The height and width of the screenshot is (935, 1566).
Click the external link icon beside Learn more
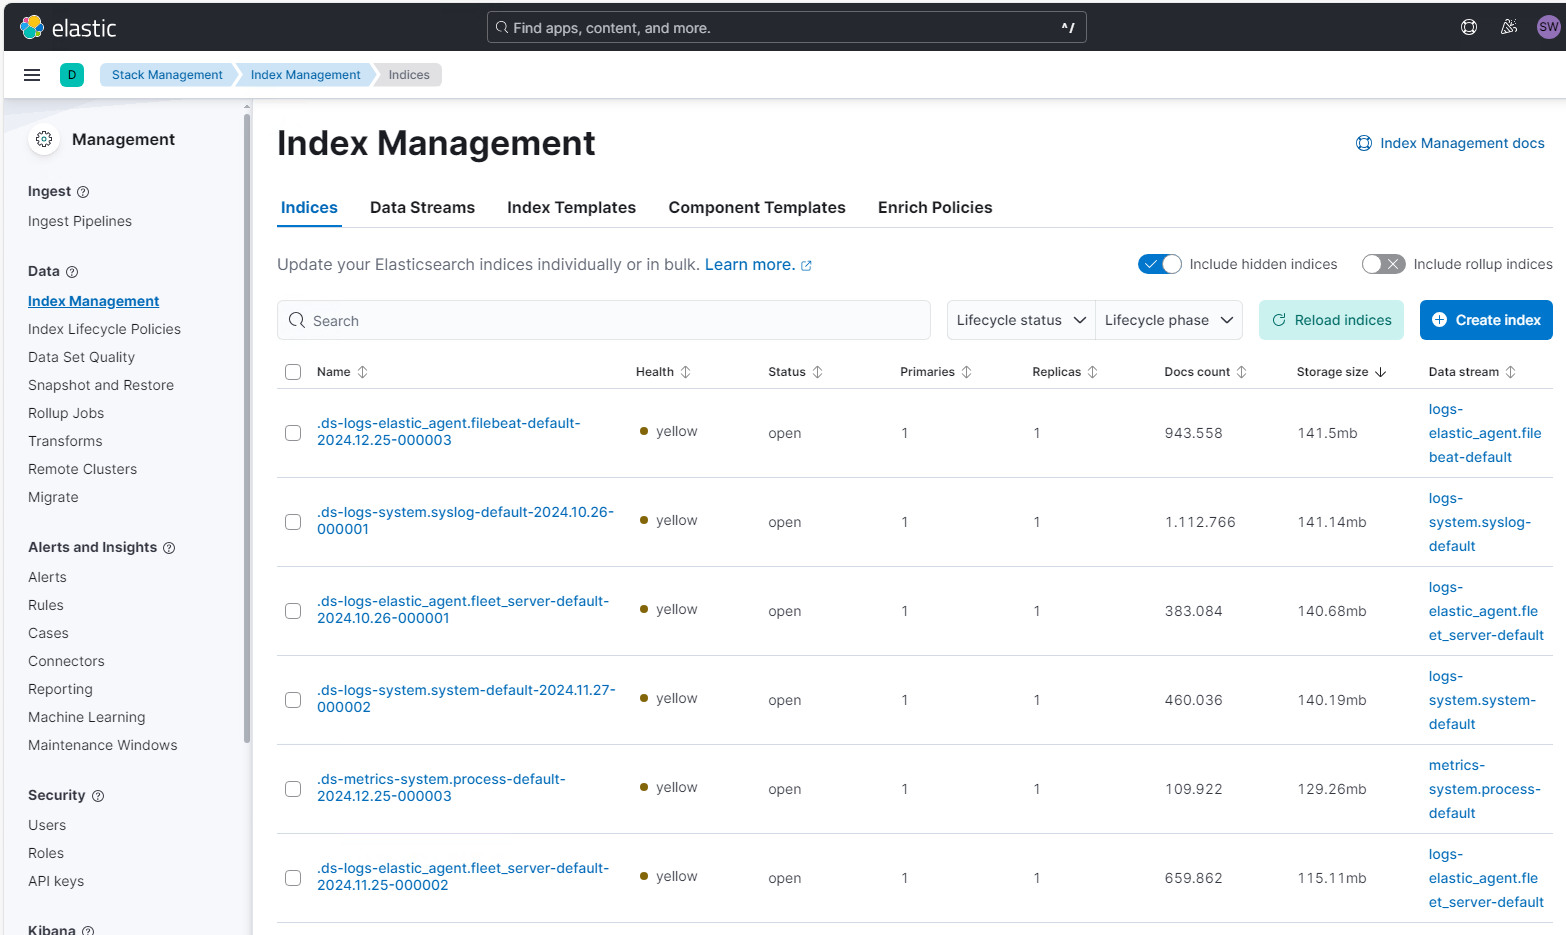point(807,266)
